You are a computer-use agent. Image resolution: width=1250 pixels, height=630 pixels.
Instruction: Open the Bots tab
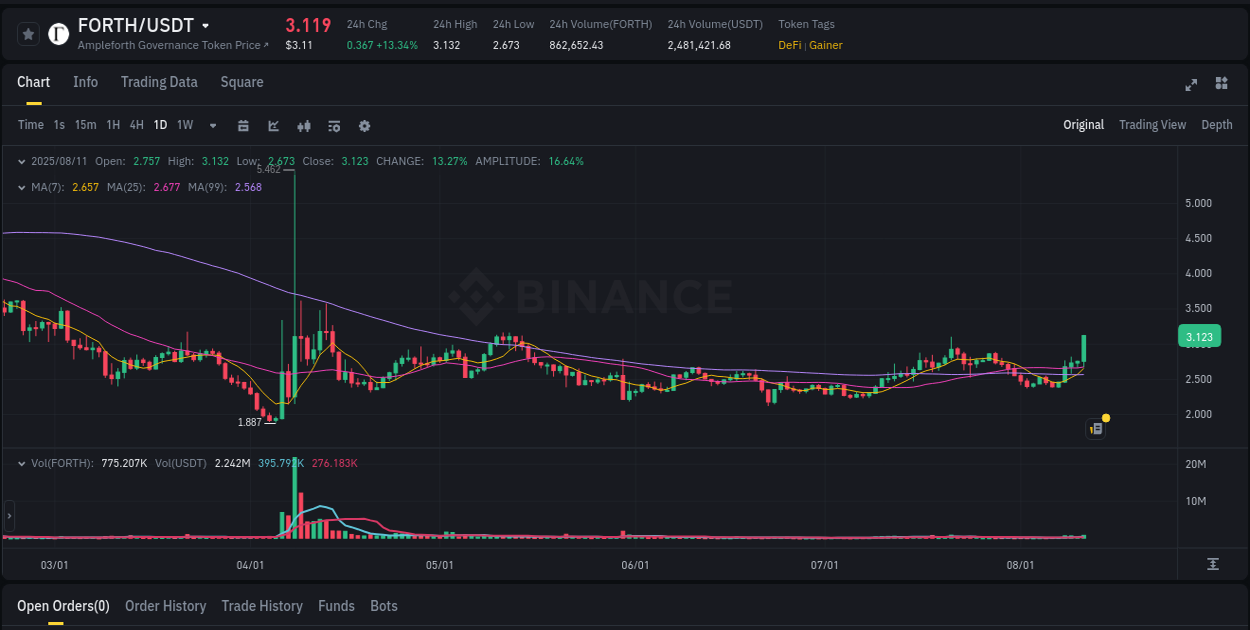(x=384, y=606)
